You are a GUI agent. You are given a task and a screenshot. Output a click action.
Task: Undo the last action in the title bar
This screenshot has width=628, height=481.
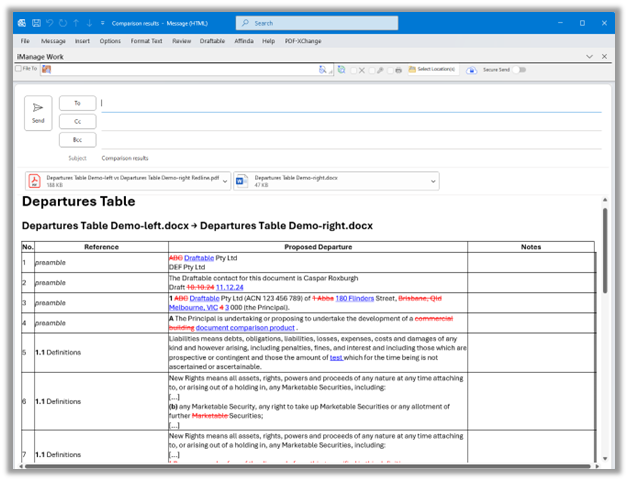(x=50, y=23)
